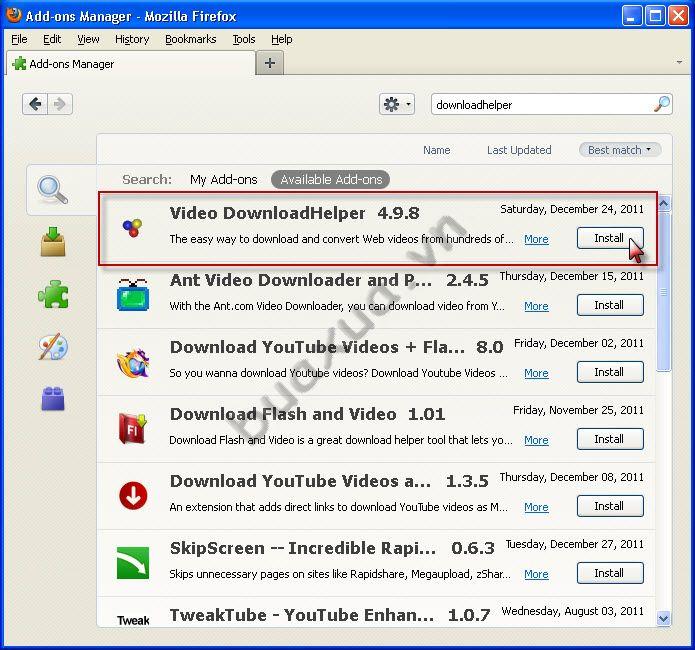This screenshot has height=650, width=695.
Task: Open the Tools menu
Action: click(x=244, y=39)
